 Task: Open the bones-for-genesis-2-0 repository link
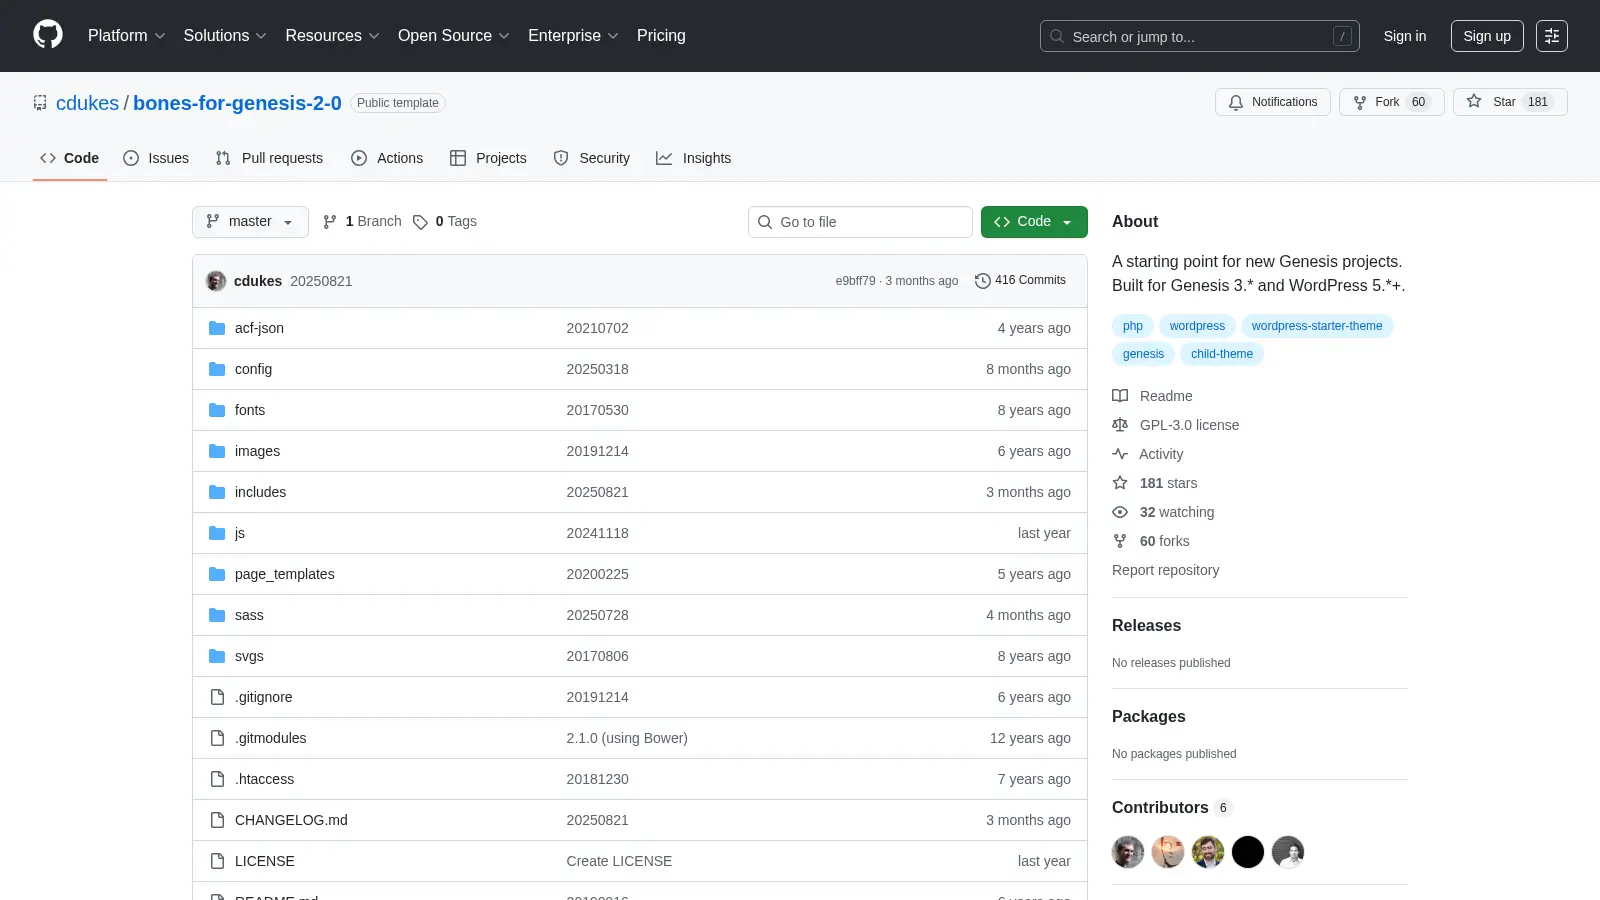(237, 103)
